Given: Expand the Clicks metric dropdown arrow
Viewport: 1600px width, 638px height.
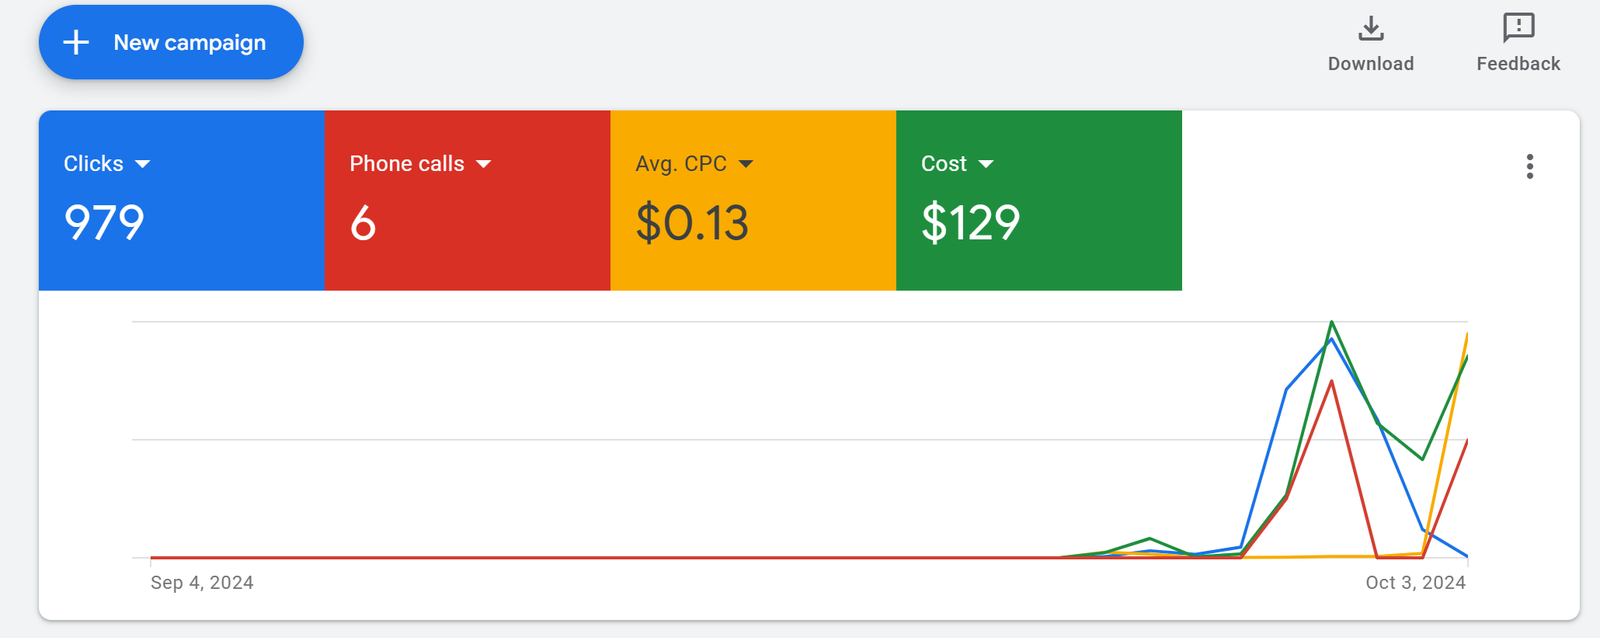Looking at the screenshot, I should (x=142, y=164).
